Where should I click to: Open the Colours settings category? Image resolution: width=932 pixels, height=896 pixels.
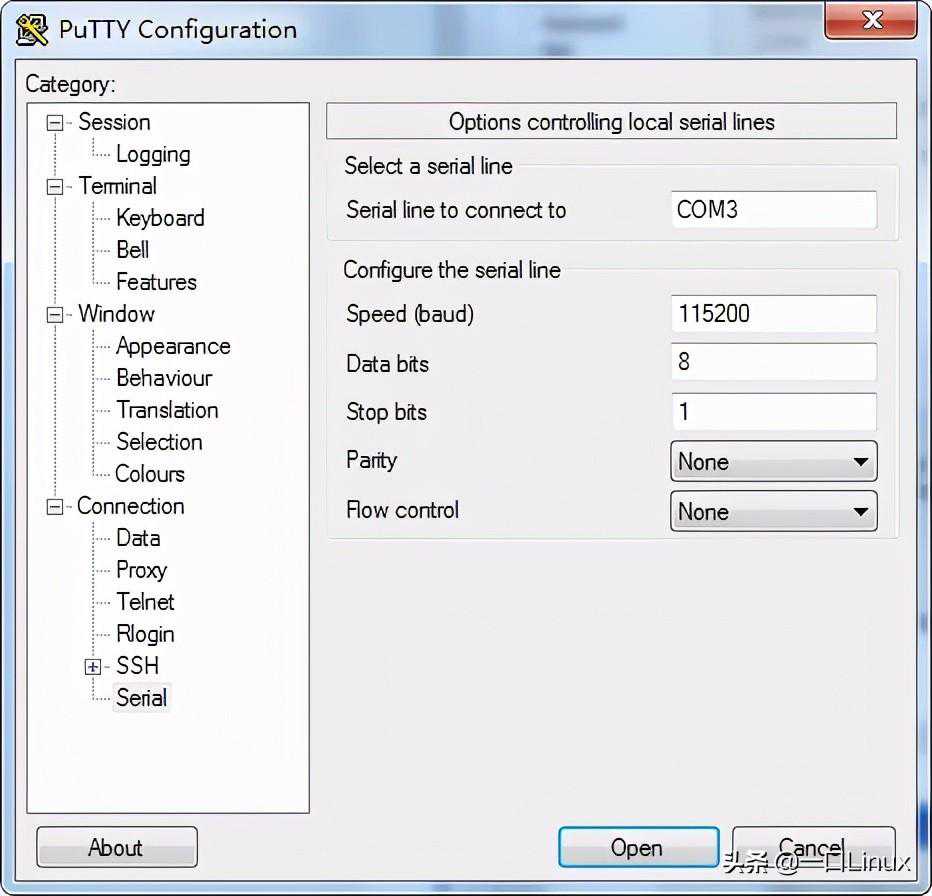[150, 474]
